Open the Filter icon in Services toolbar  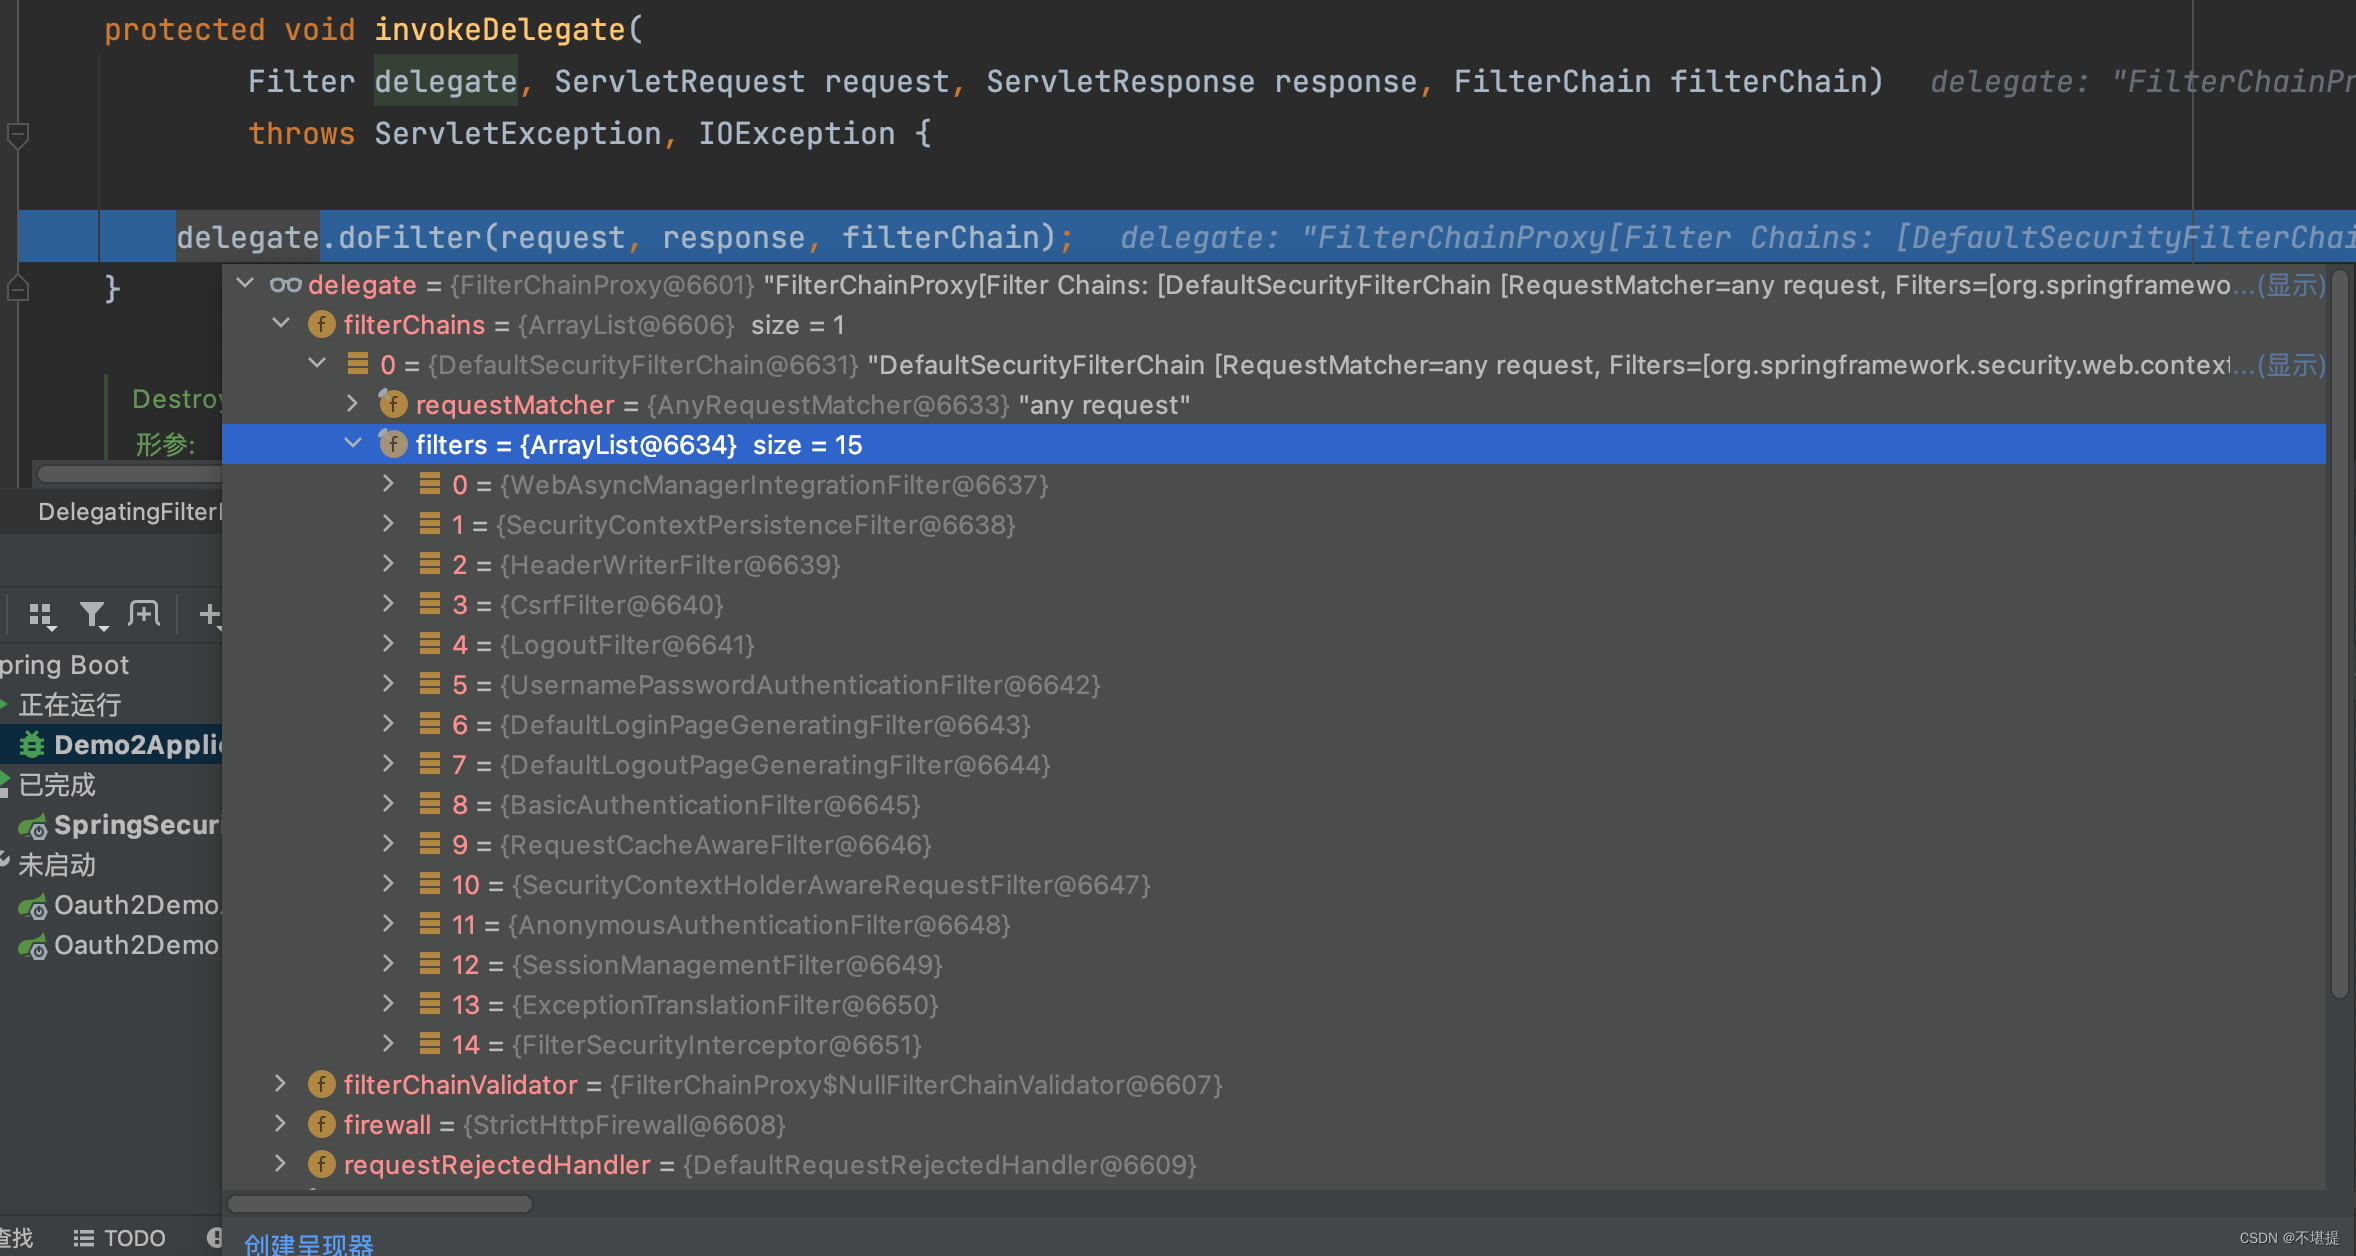[93, 615]
